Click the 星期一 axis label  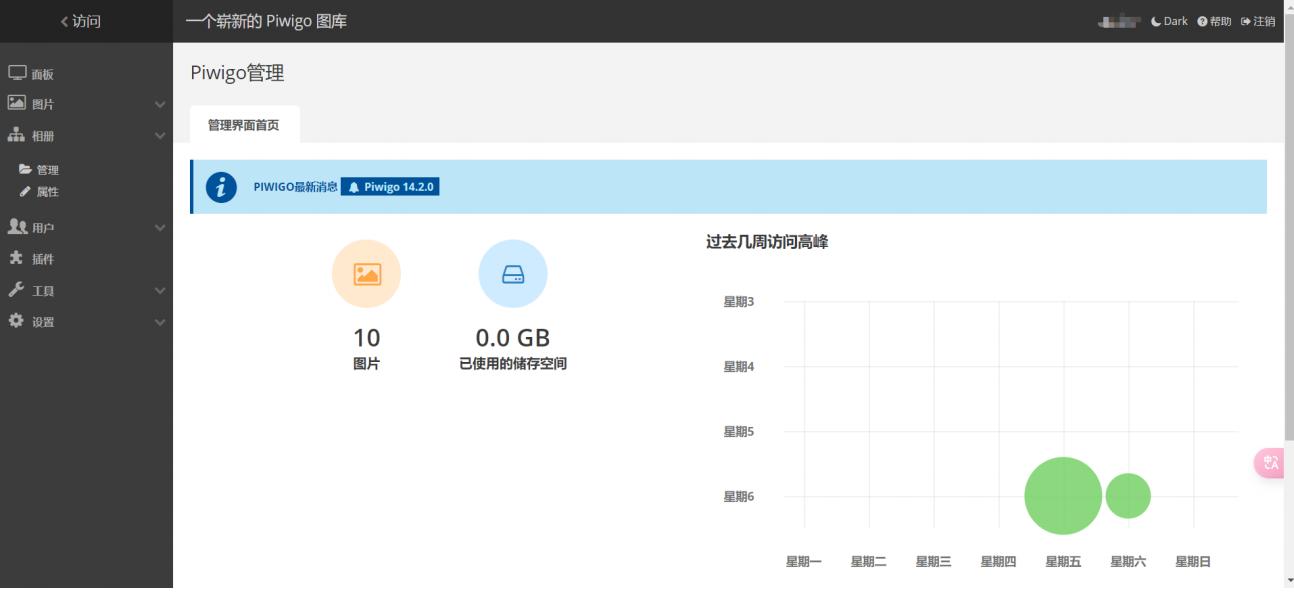pyautogui.click(x=804, y=562)
